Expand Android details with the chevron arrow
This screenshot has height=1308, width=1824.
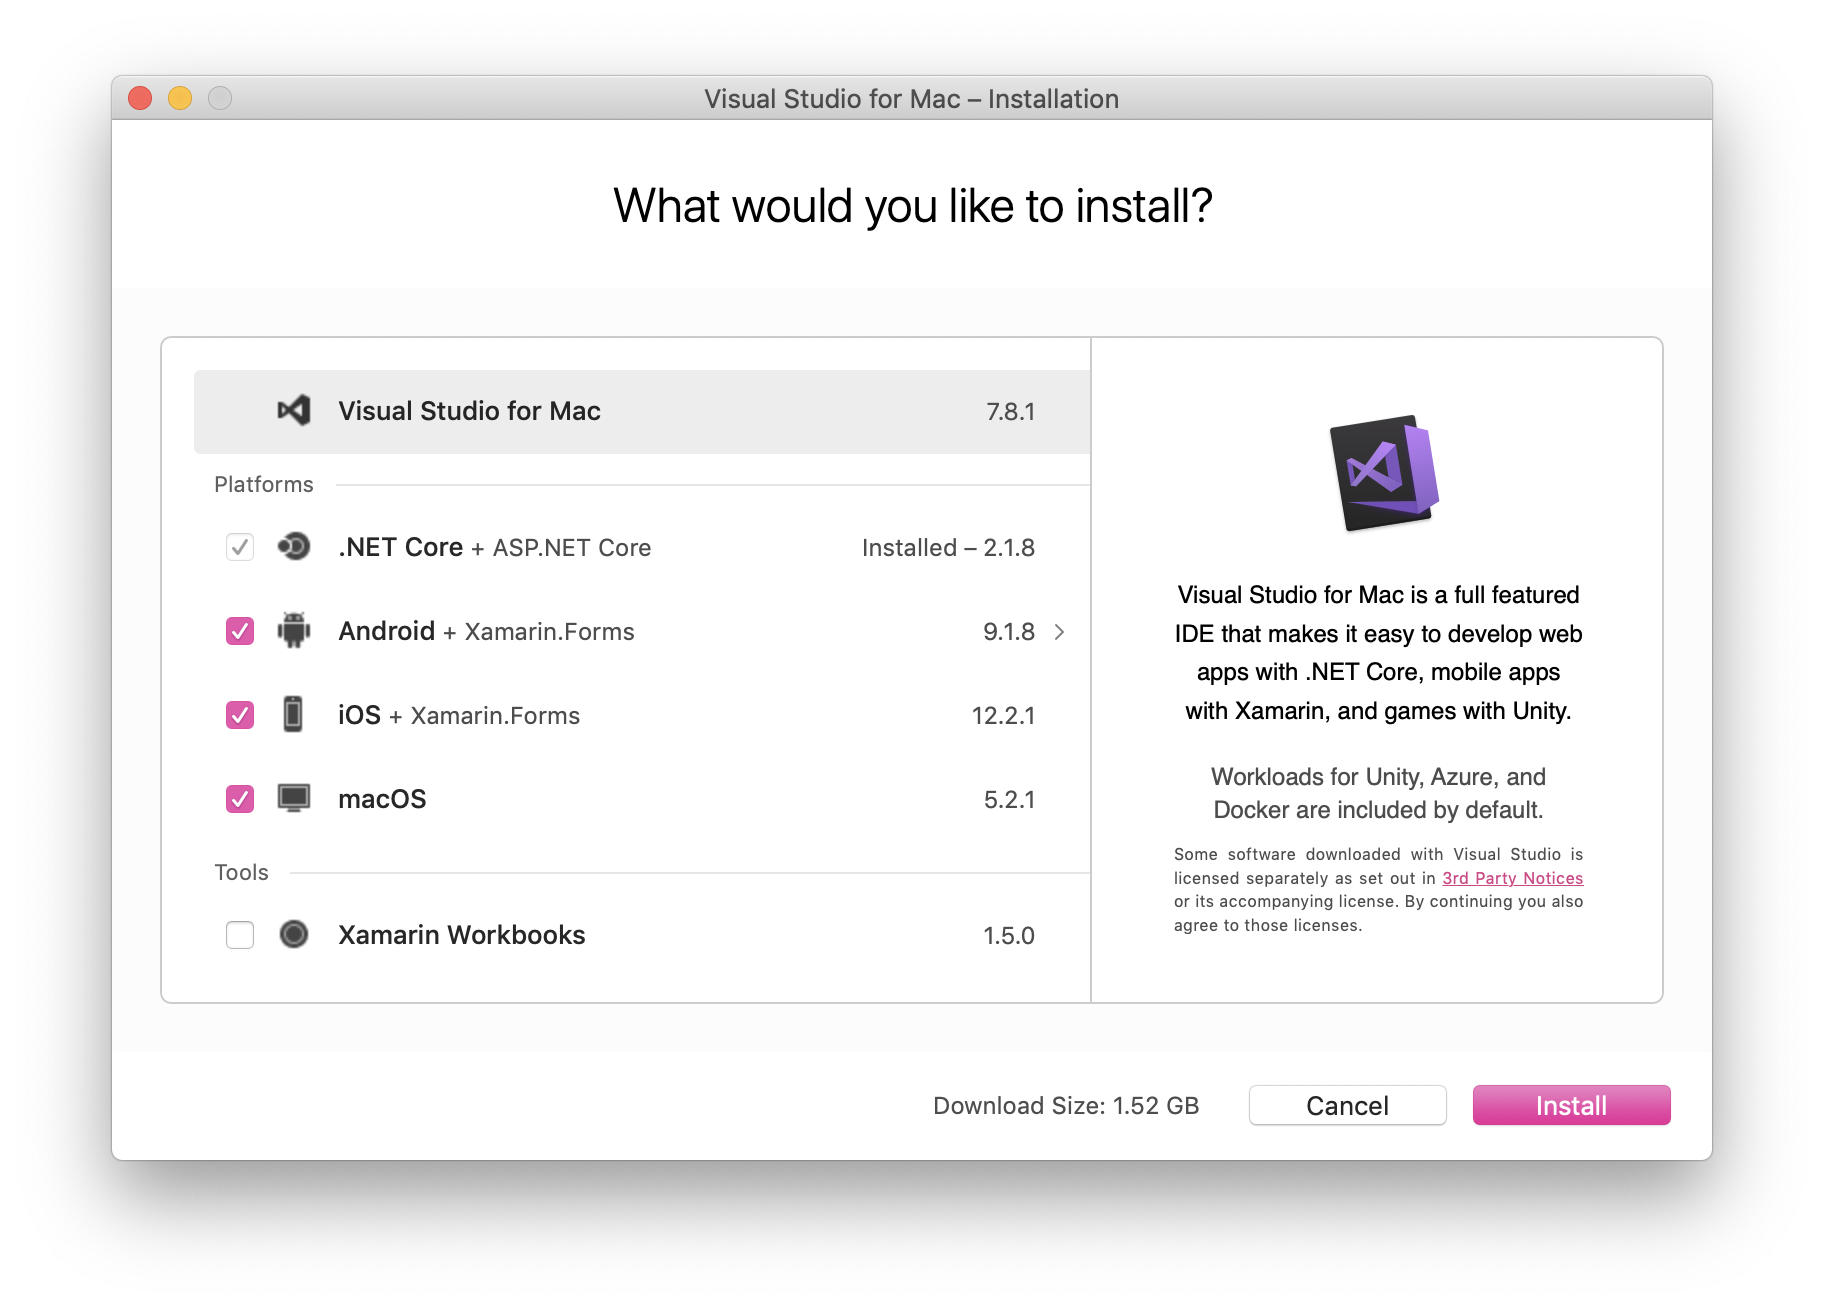[1060, 632]
